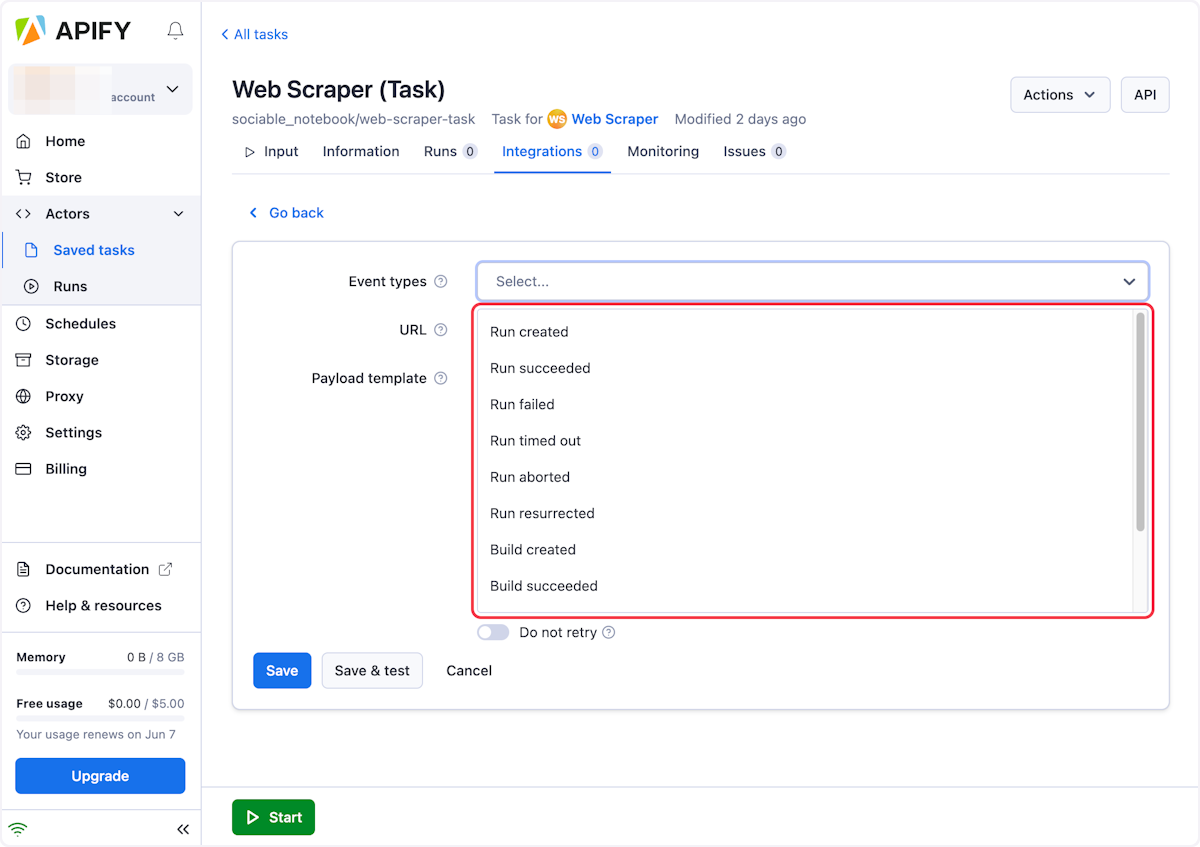Viewport: 1200px width, 847px height.
Task: Go back to All tasks
Action: click(x=254, y=34)
